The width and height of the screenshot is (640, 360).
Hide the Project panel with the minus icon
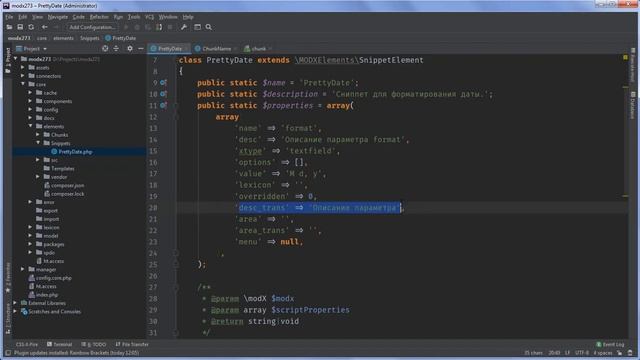140,49
